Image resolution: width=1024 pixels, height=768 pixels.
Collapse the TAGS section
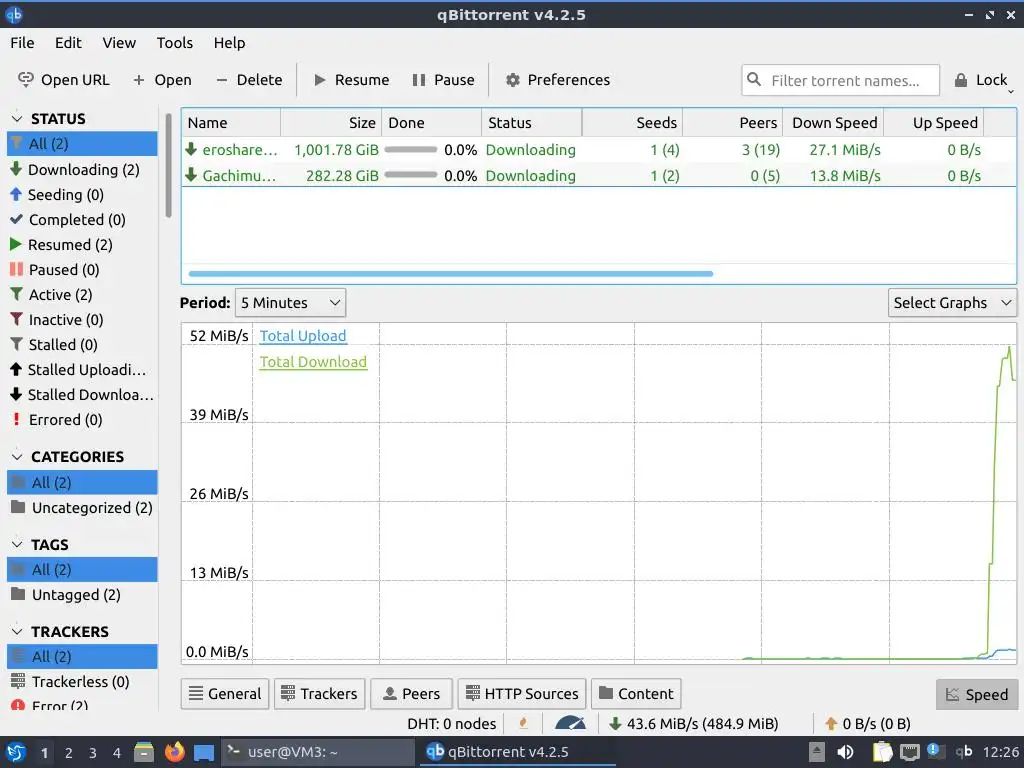point(17,544)
